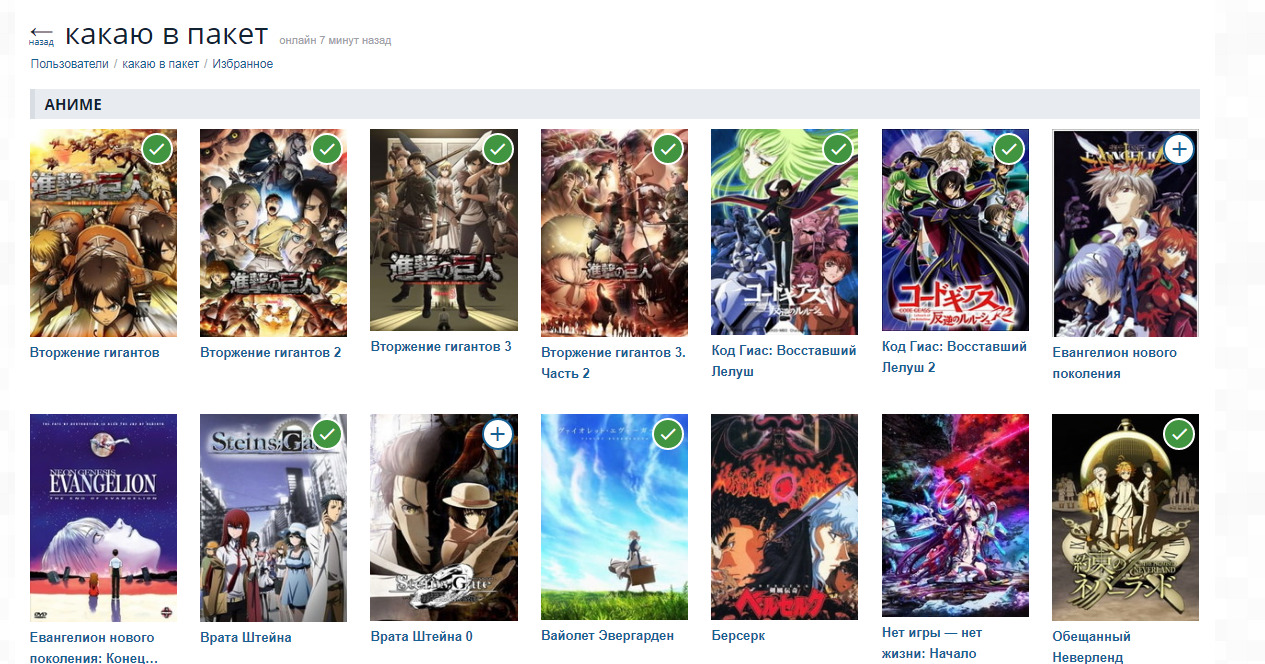Open the Нет игры — нет жизни: Начало poster
The height and width of the screenshot is (664, 1265).
tap(955, 515)
